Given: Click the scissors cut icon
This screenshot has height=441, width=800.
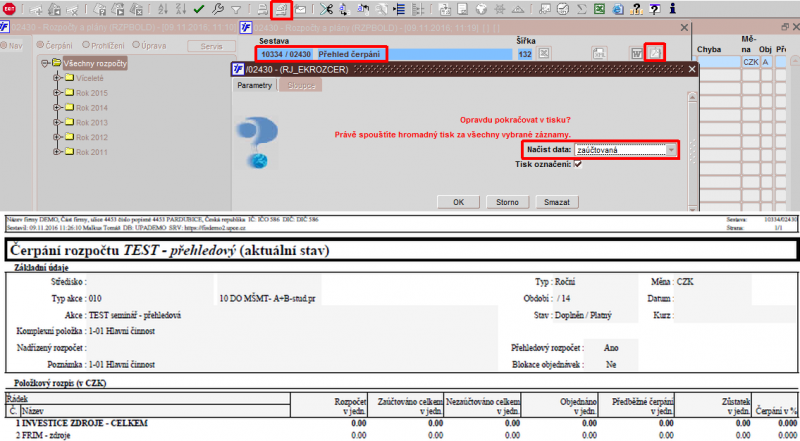Looking at the screenshot, I should tap(326, 9).
